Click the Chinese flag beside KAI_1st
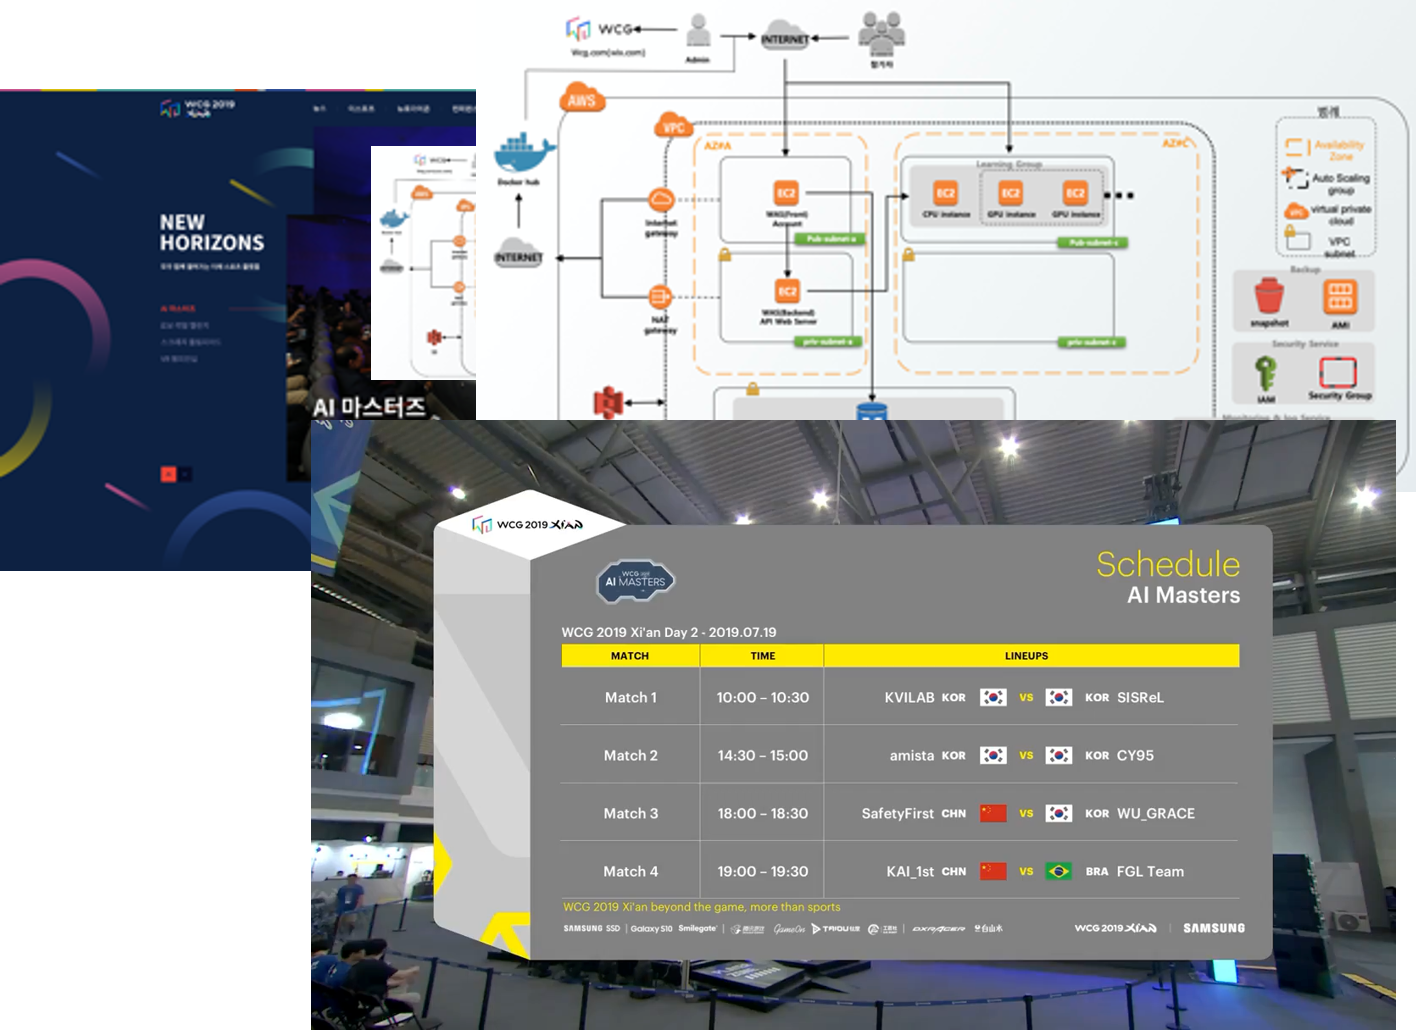This screenshot has width=1416, height=1030. pyautogui.click(x=993, y=871)
